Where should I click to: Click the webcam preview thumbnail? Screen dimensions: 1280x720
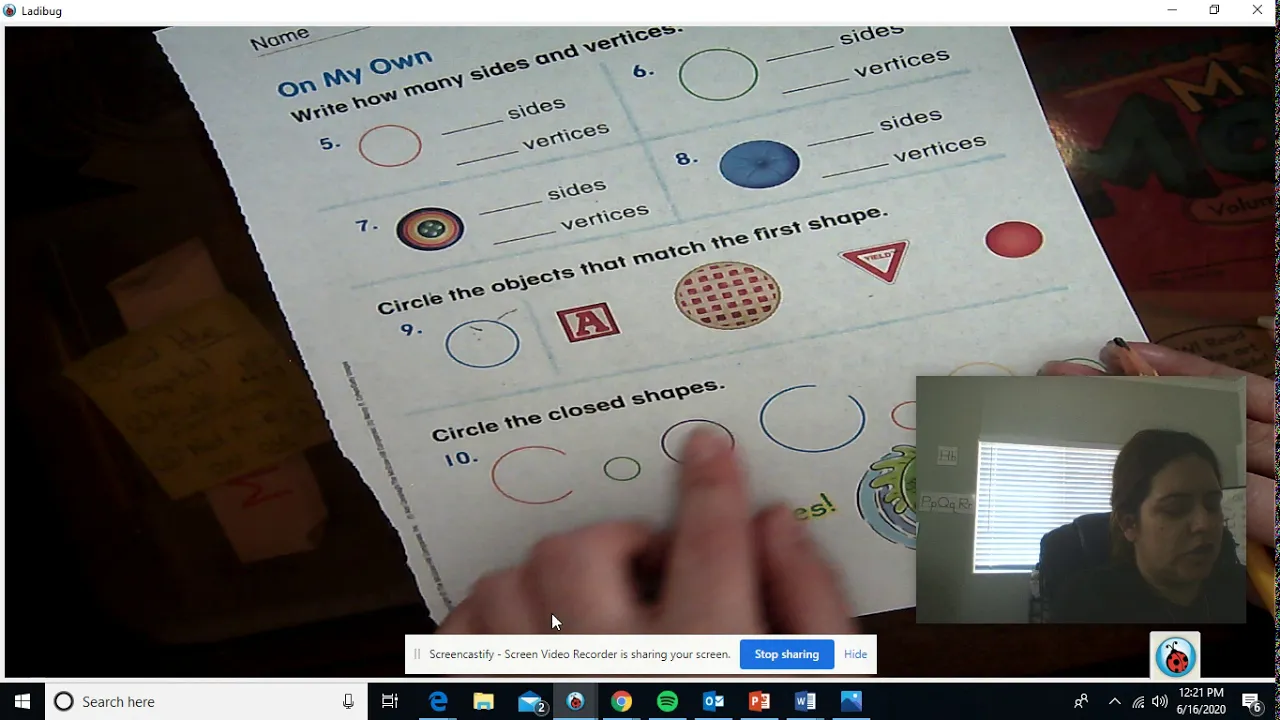pyautogui.click(x=1081, y=500)
